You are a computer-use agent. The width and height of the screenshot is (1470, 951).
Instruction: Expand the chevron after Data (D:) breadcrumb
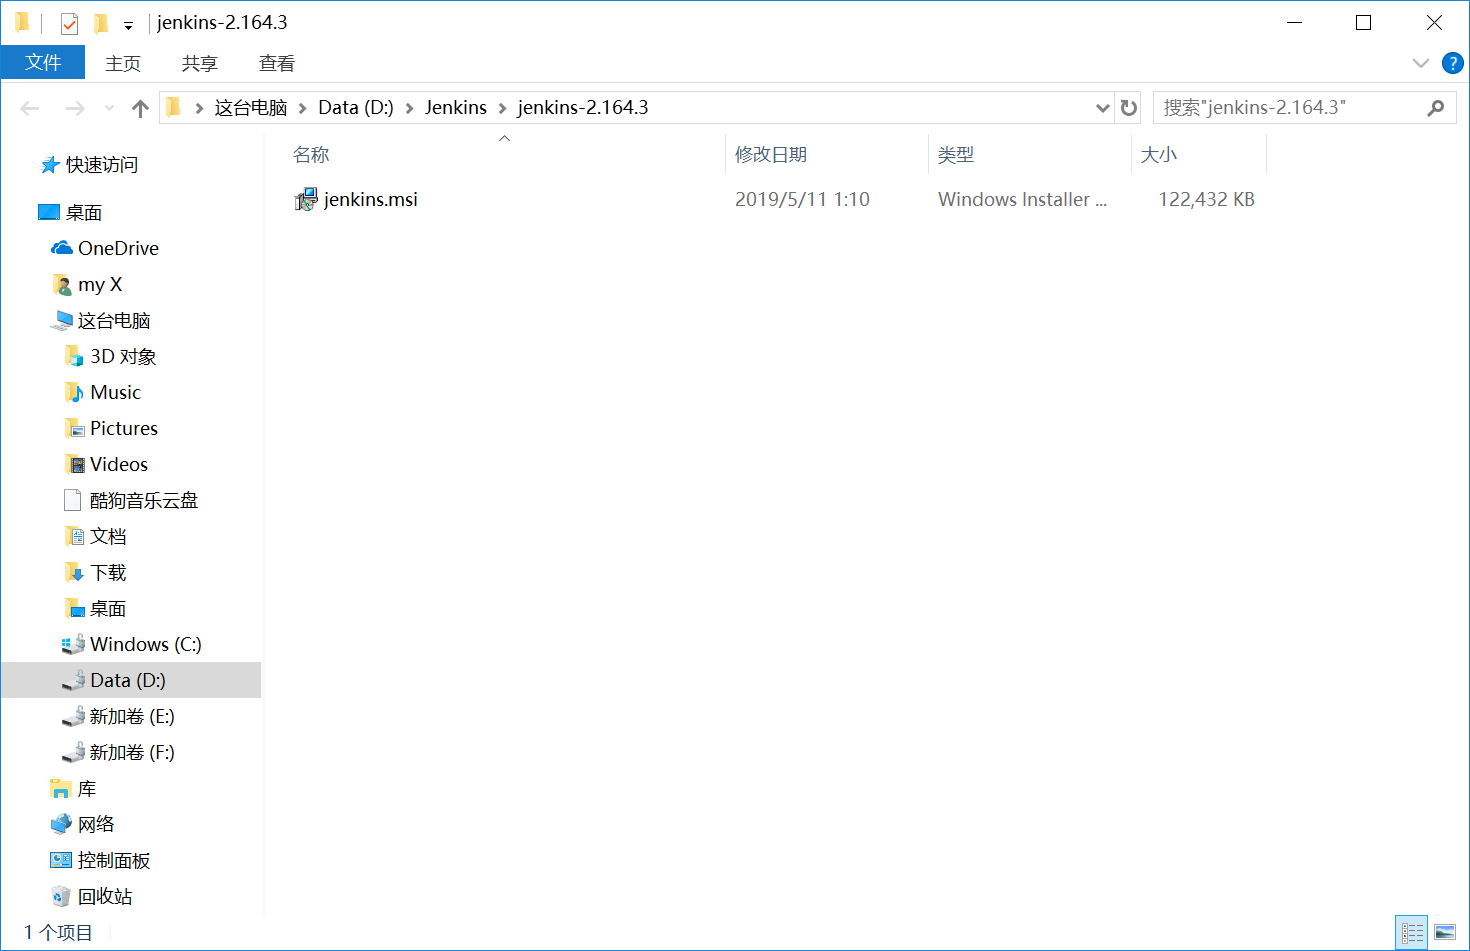pyautogui.click(x=409, y=108)
